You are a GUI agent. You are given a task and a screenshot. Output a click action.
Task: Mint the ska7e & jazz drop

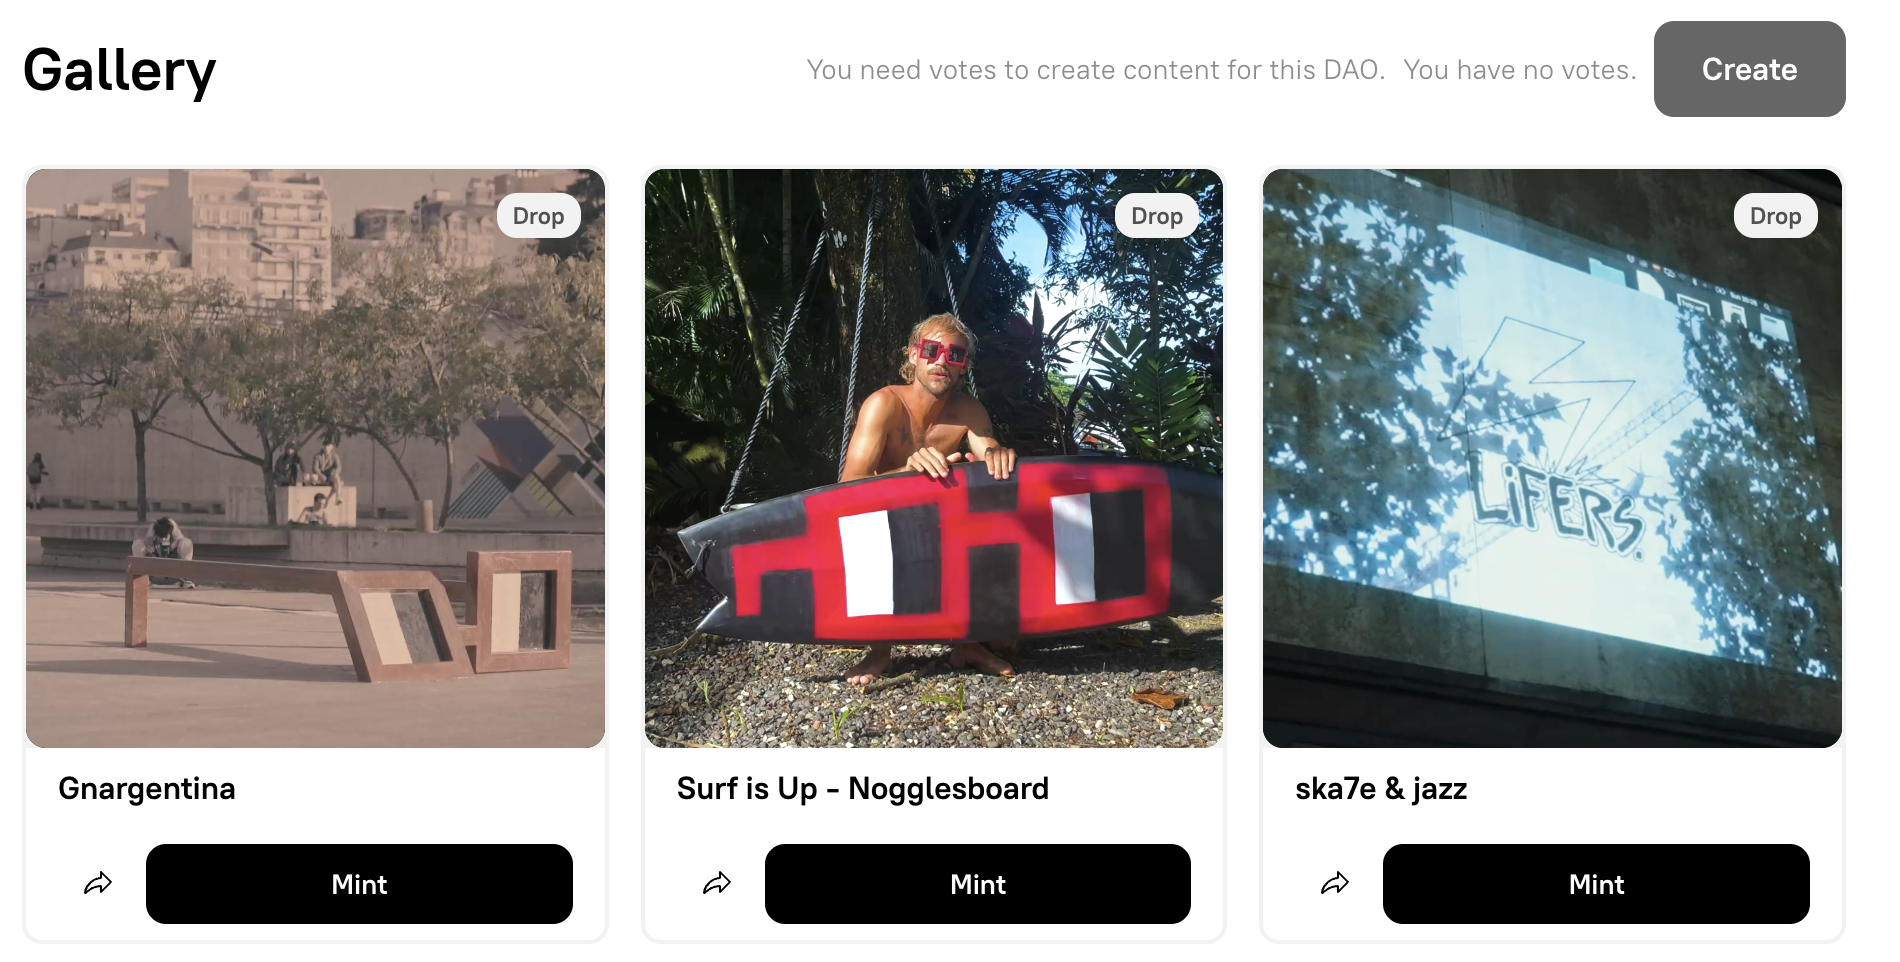[x=1596, y=884]
